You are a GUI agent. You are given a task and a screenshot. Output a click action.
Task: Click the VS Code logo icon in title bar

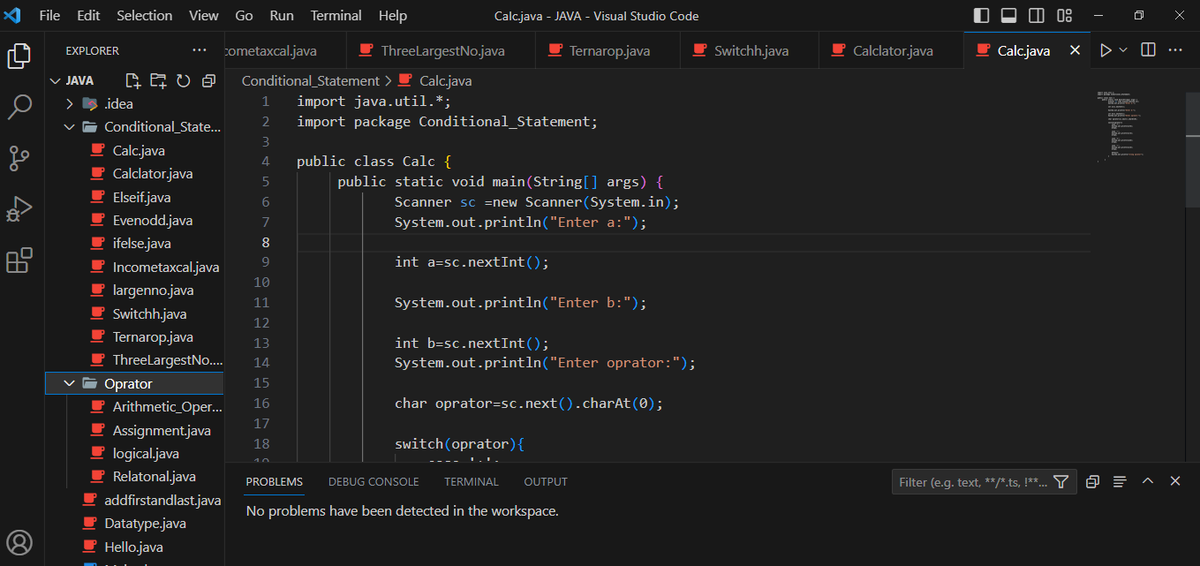click(x=14, y=16)
